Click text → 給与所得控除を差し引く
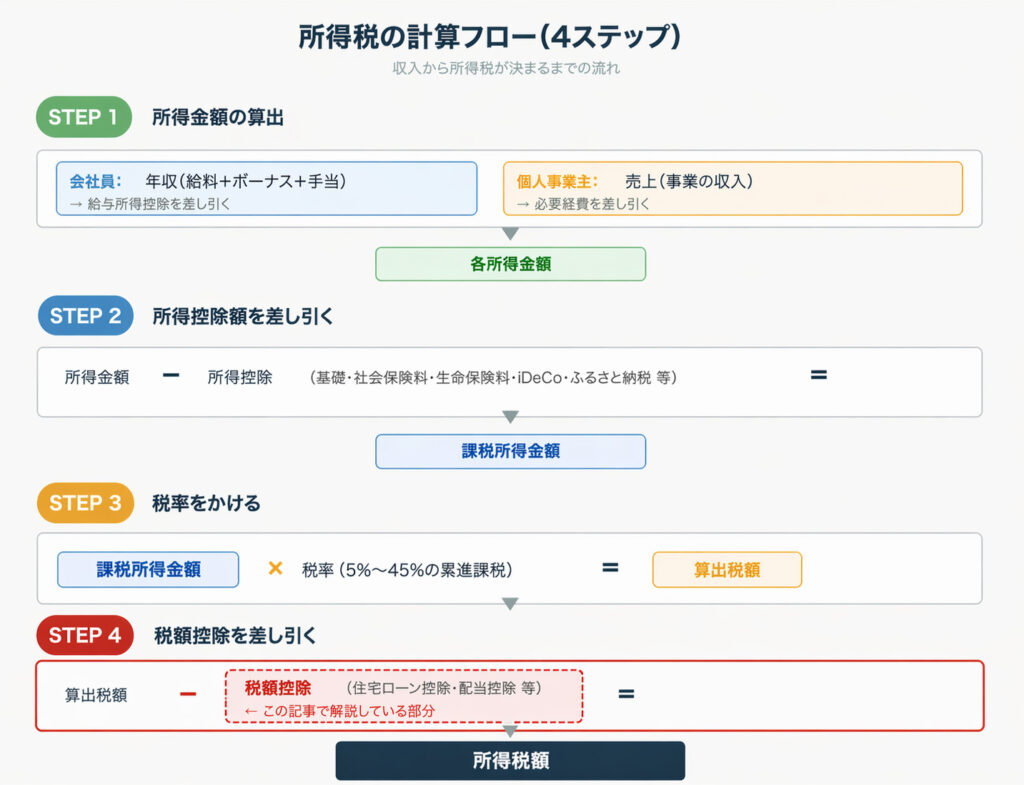The width and height of the screenshot is (1024, 785). point(150,204)
